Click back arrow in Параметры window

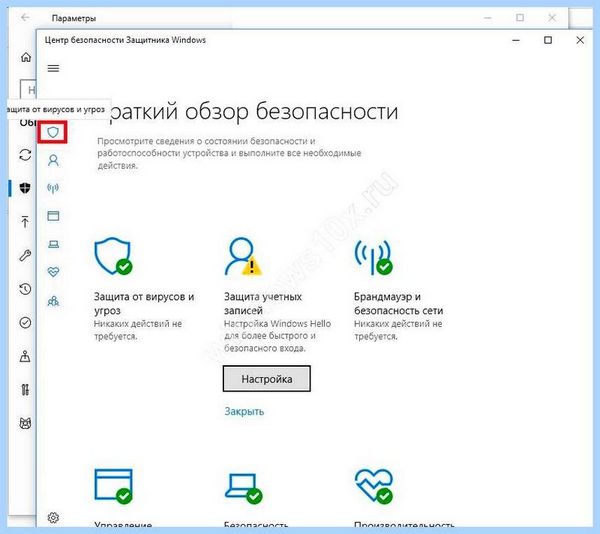click(25, 17)
